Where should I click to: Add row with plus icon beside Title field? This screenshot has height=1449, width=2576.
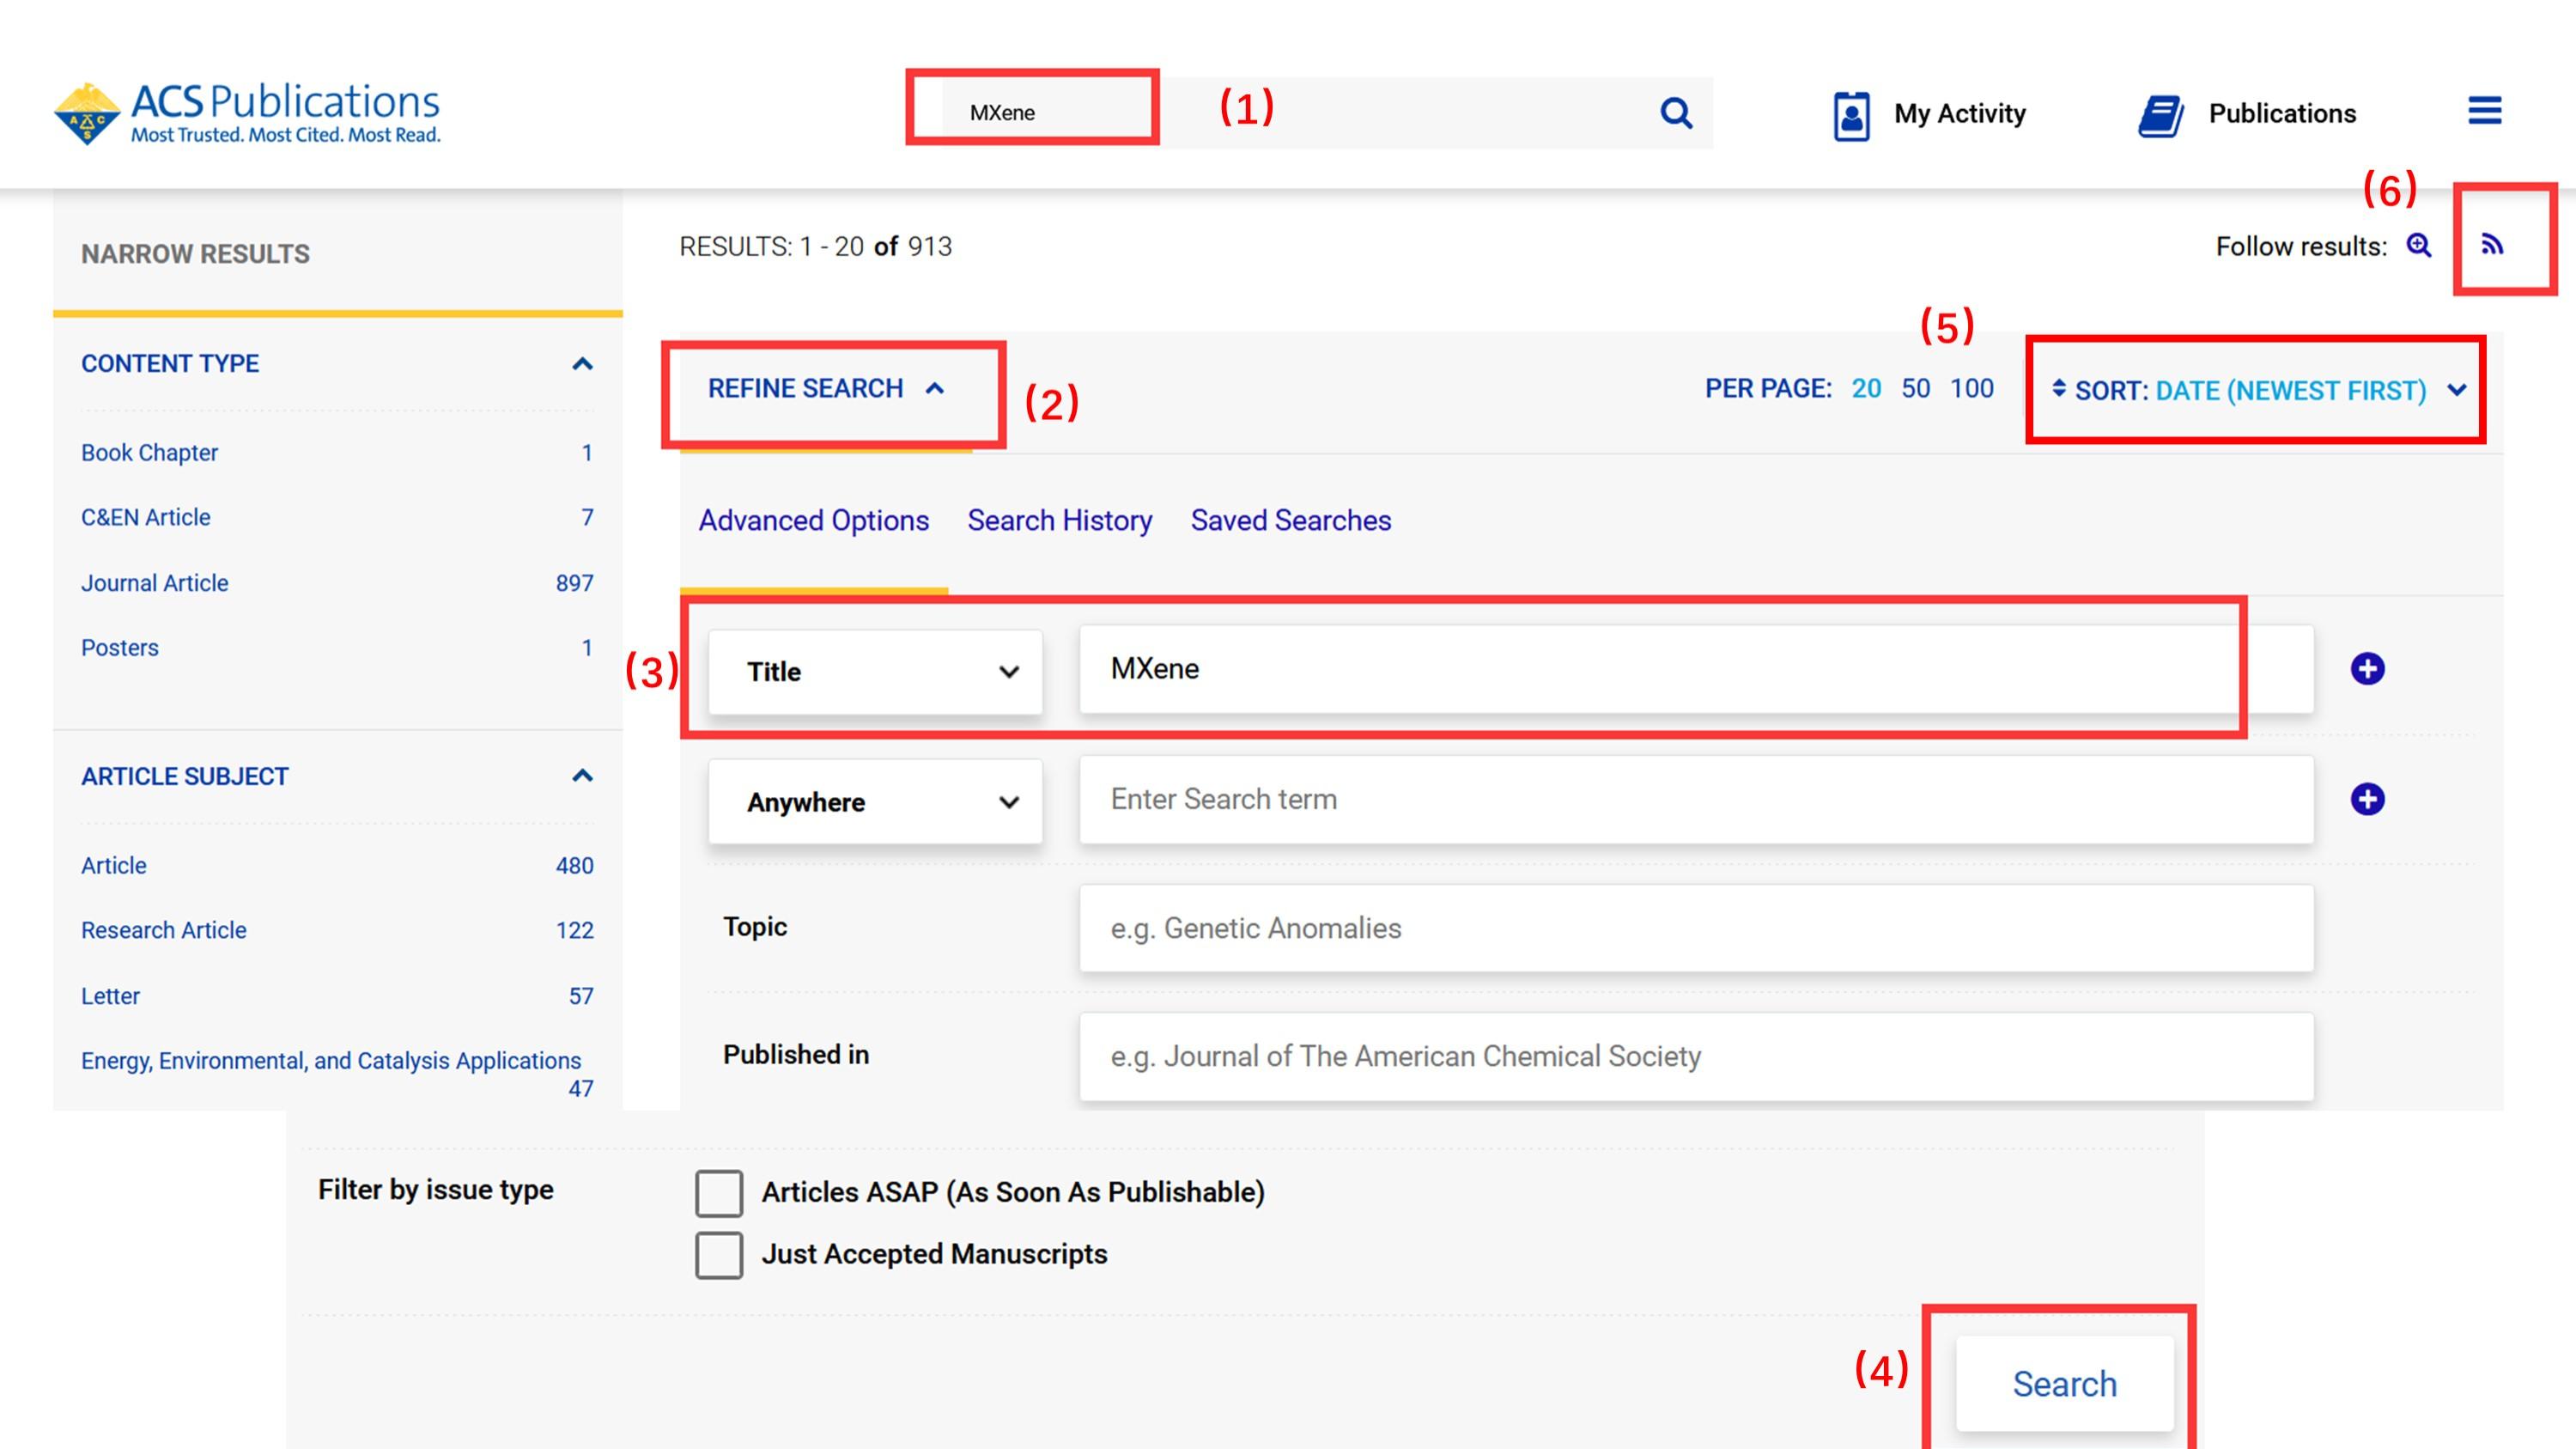[x=2367, y=669]
